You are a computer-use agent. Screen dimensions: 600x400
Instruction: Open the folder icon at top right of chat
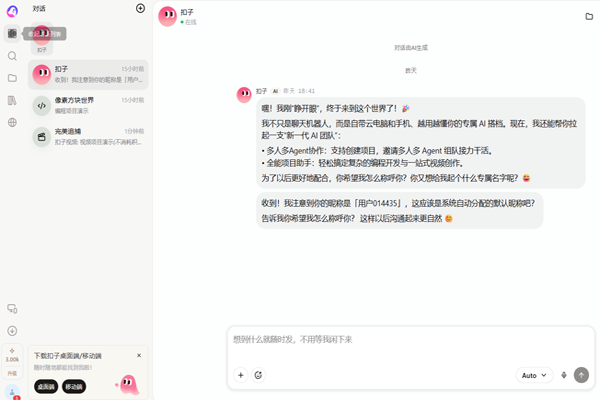[589, 16]
